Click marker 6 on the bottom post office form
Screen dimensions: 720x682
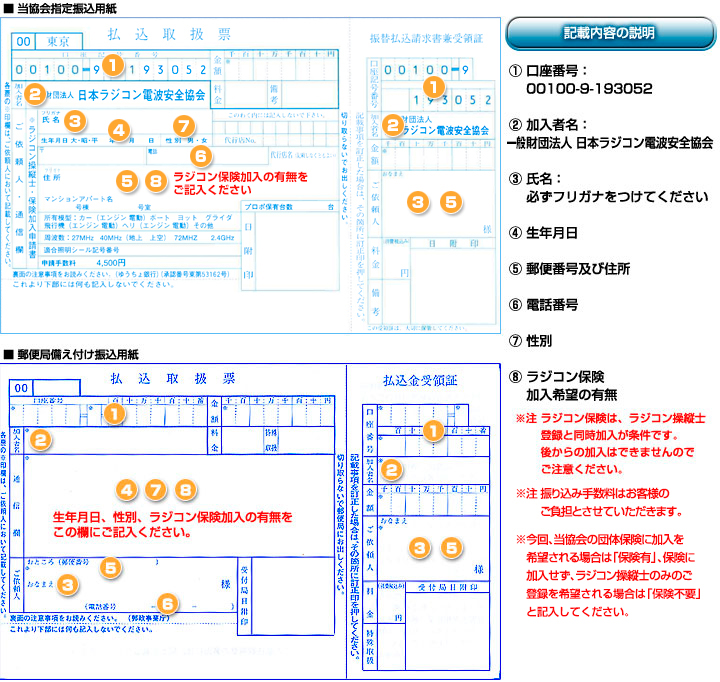[168, 603]
